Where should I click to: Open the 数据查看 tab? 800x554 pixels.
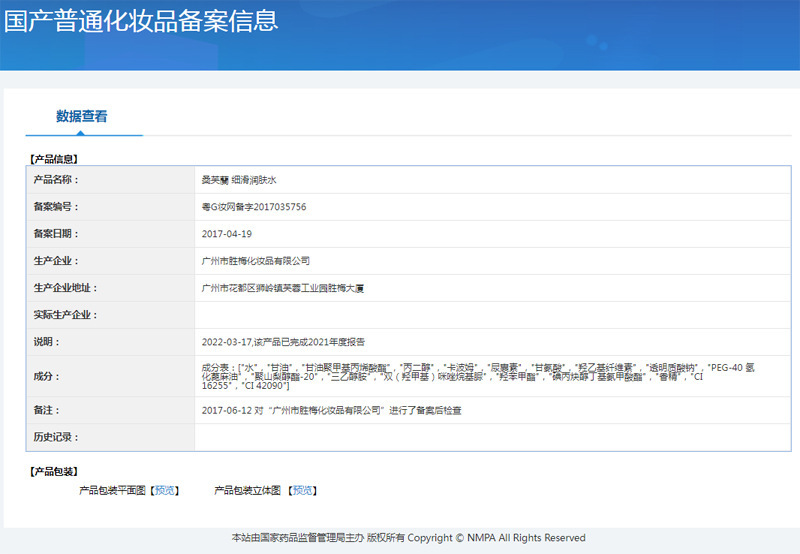tap(82, 116)
